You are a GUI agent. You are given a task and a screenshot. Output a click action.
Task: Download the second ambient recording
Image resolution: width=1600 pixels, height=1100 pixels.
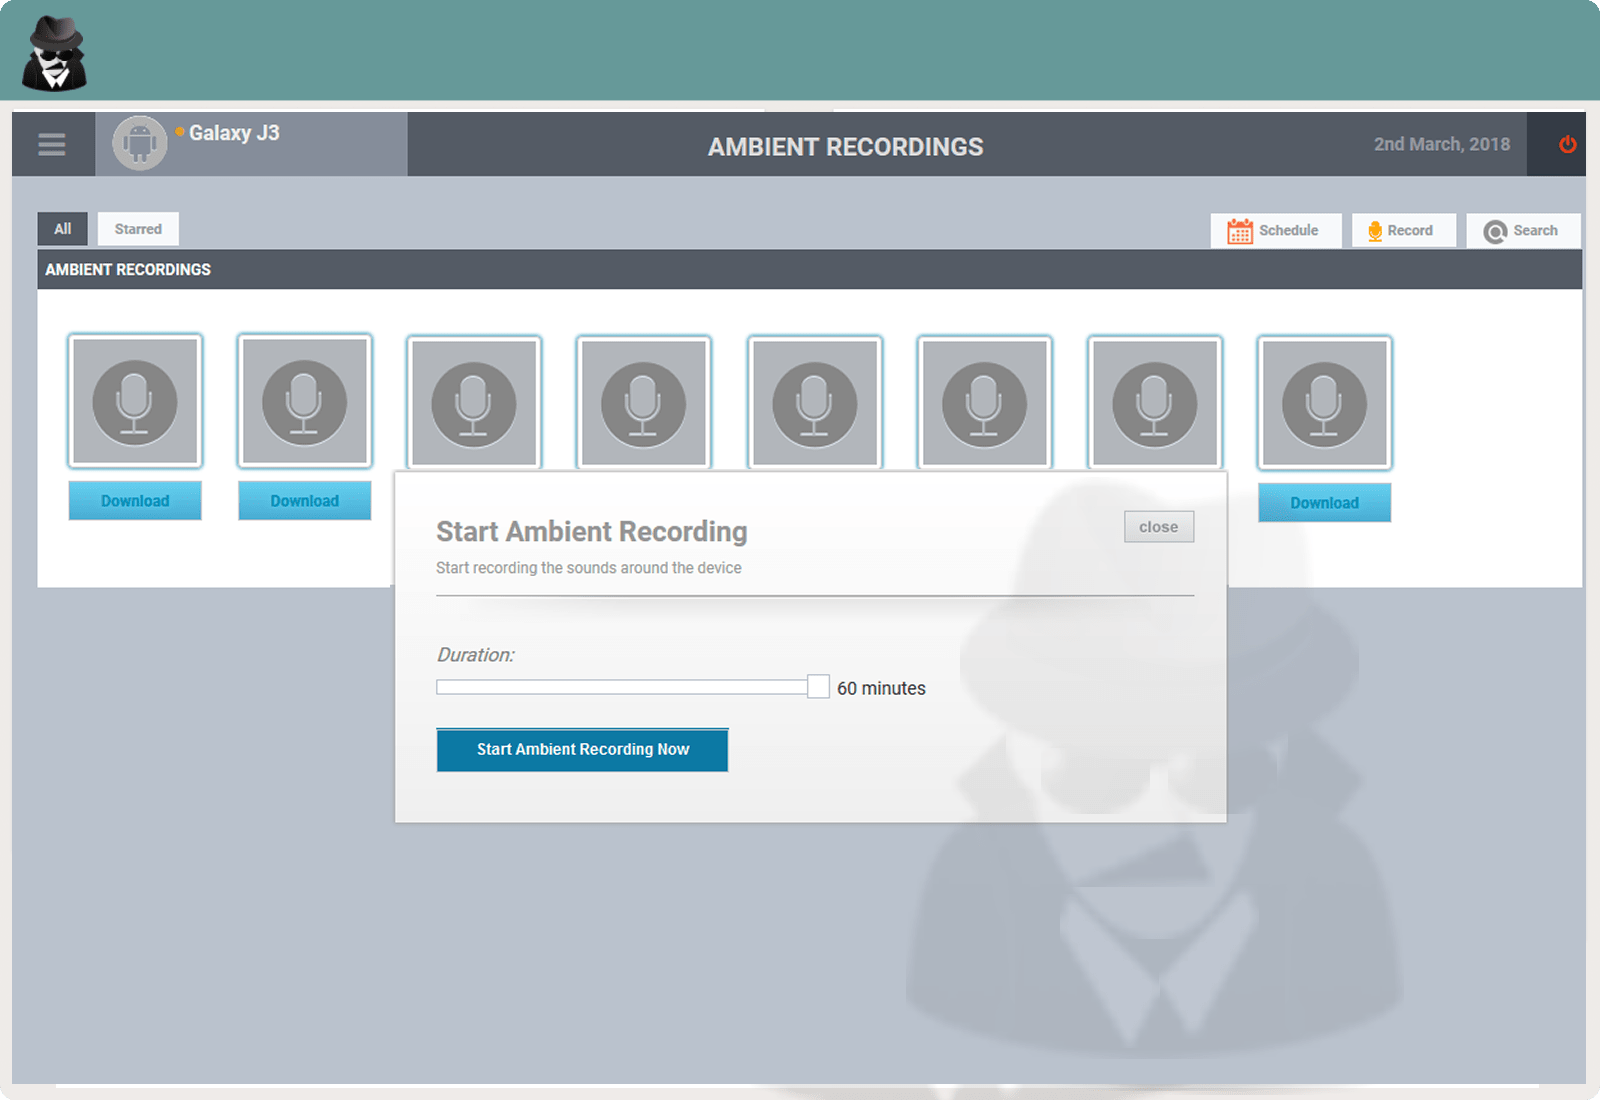pyautogui.click(x=305, y=501)
